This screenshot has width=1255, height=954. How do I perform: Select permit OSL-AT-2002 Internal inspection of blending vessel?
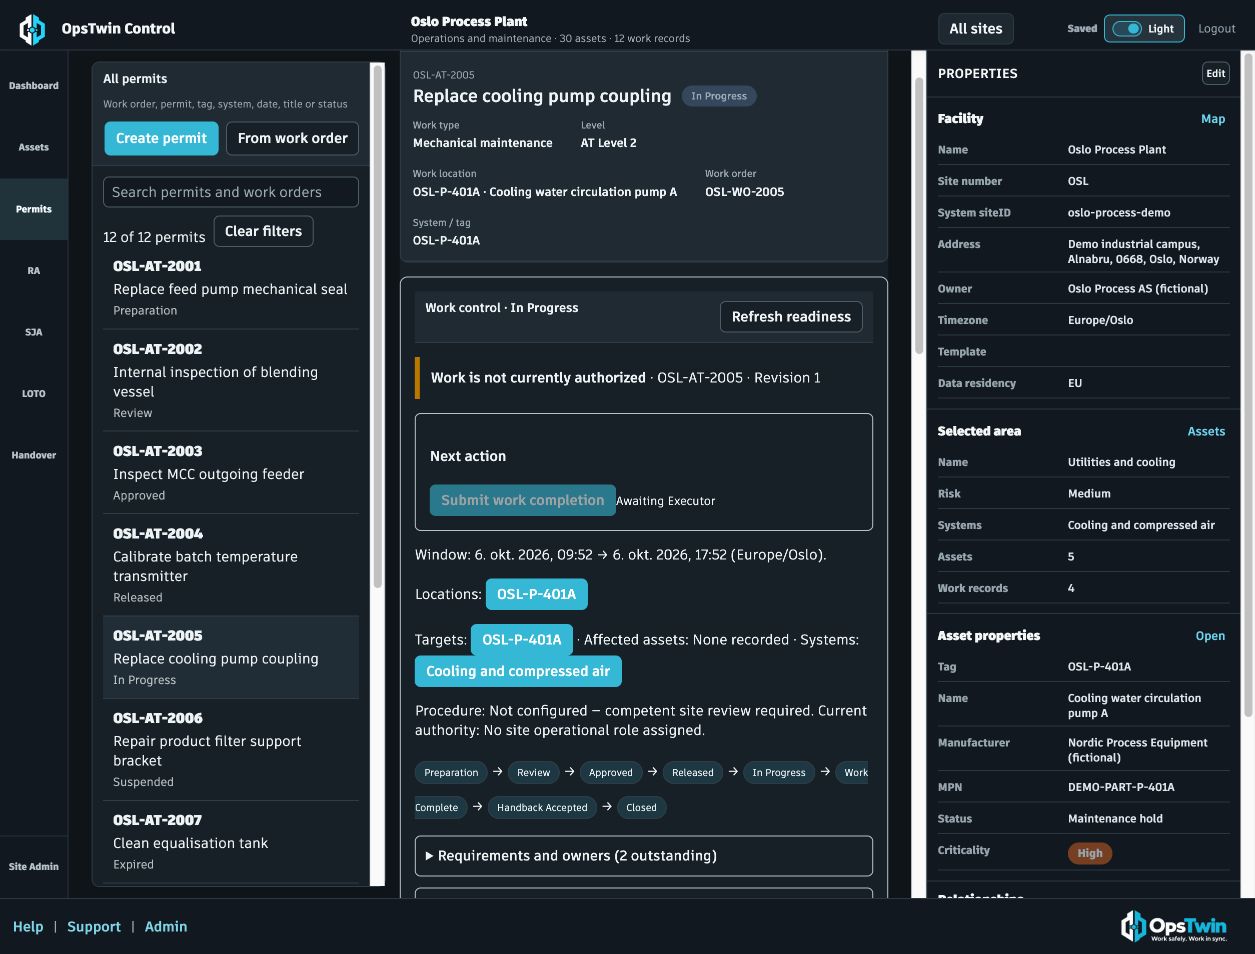pyautogui.click(x=231, y=380)
